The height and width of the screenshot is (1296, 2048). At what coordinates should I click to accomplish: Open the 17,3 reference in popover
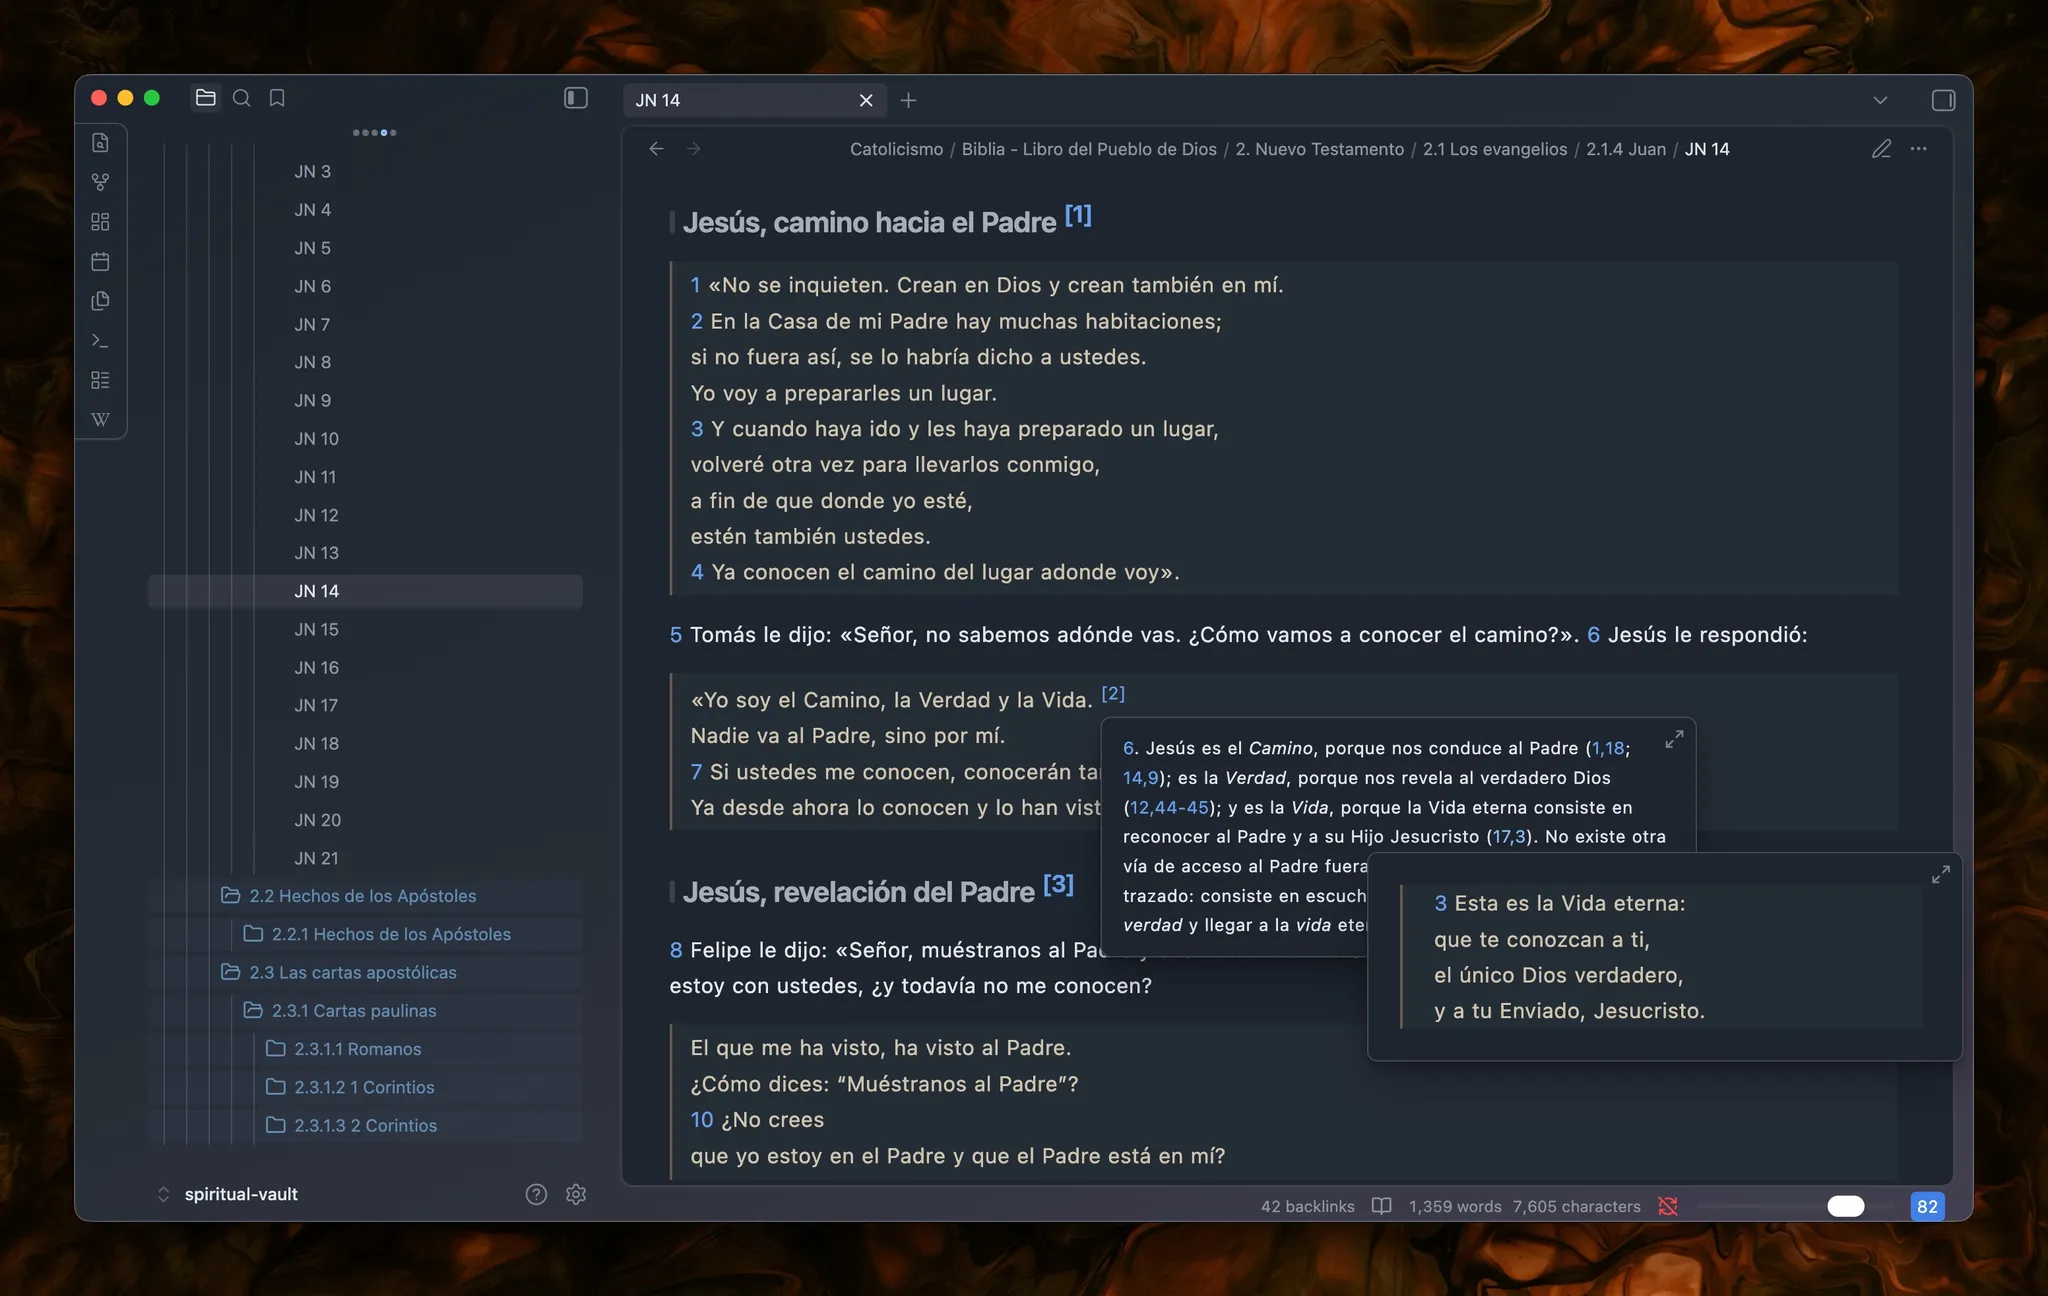coord(1509,837)
